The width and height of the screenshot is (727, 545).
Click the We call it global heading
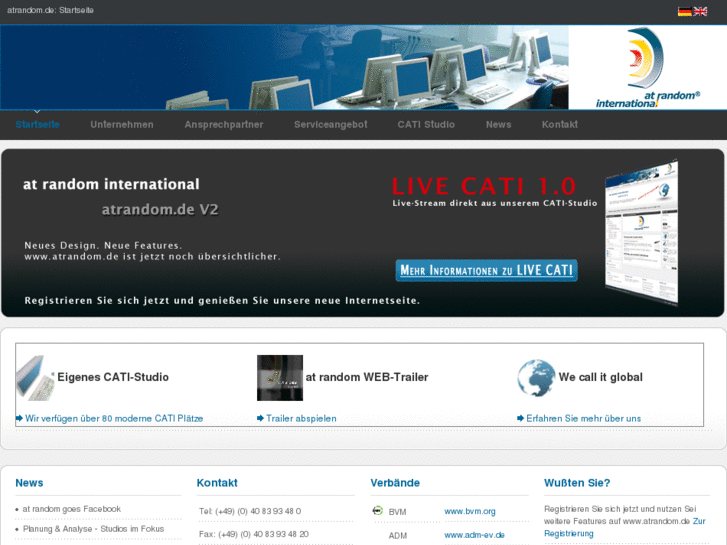[600, 377]
